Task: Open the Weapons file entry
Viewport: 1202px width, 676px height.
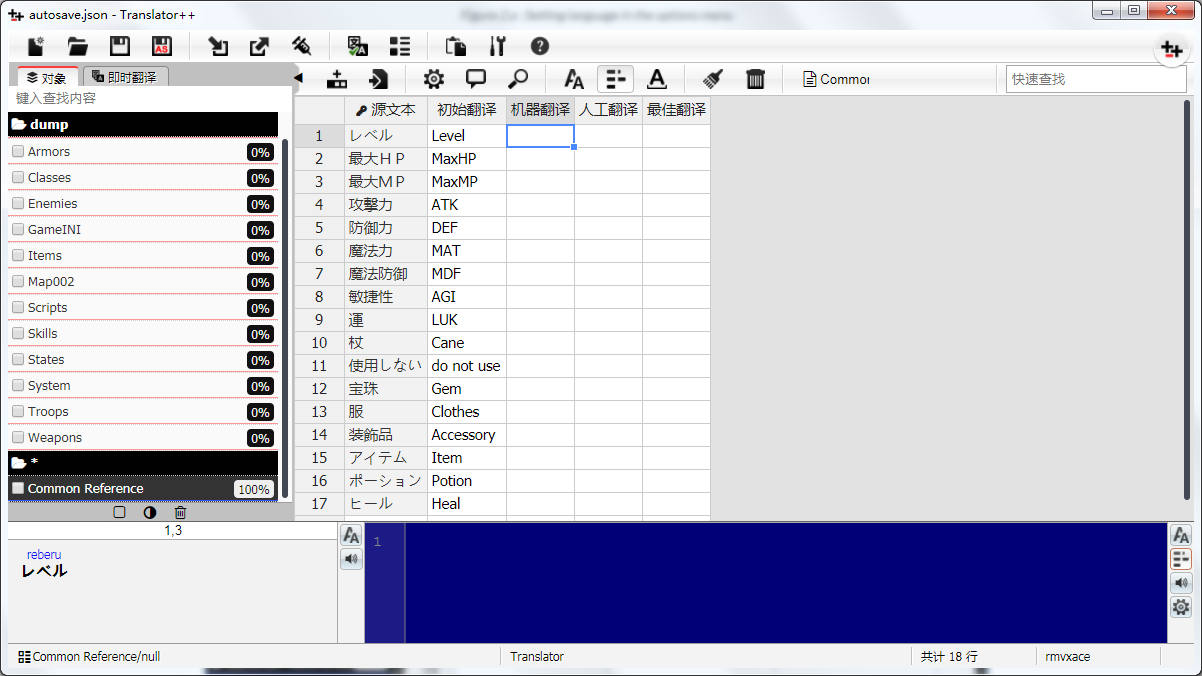Action: [x=143, y=437]
